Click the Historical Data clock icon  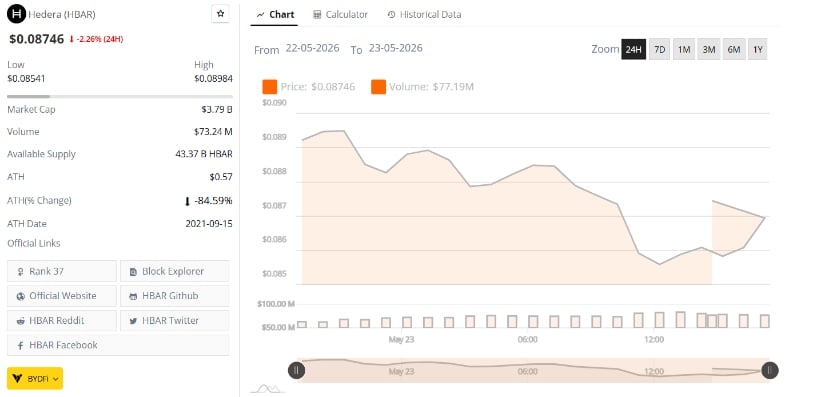click(391, 15)
